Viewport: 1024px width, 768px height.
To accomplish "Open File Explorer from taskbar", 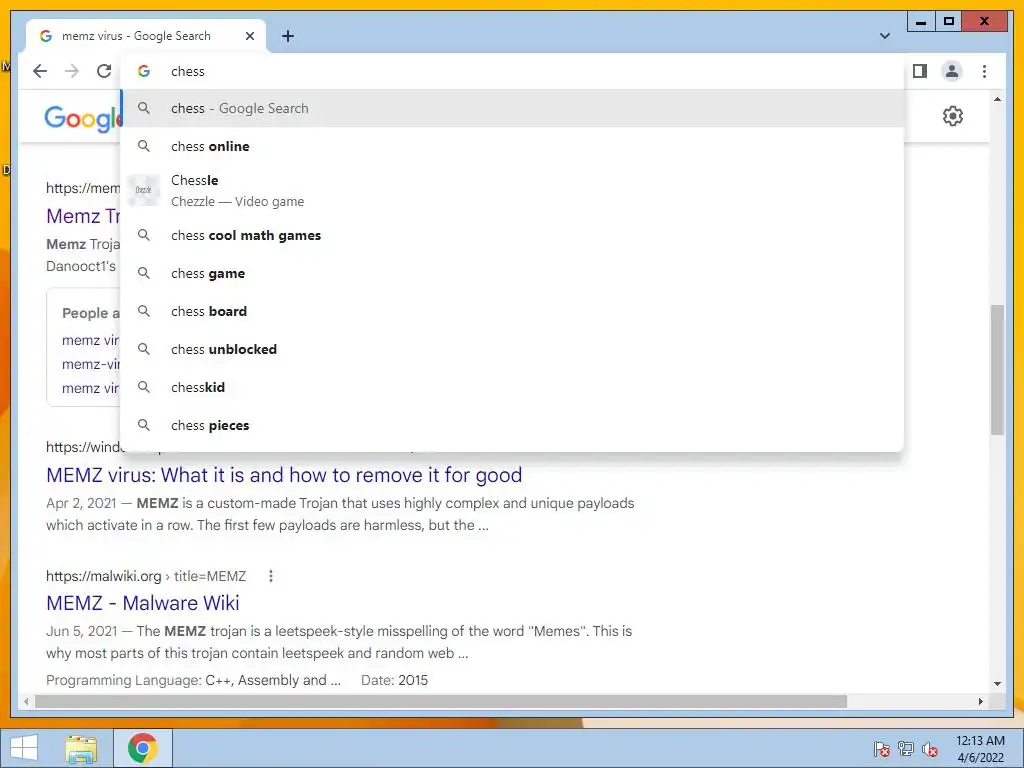I will pyautogui.click(x=81, y=748).
